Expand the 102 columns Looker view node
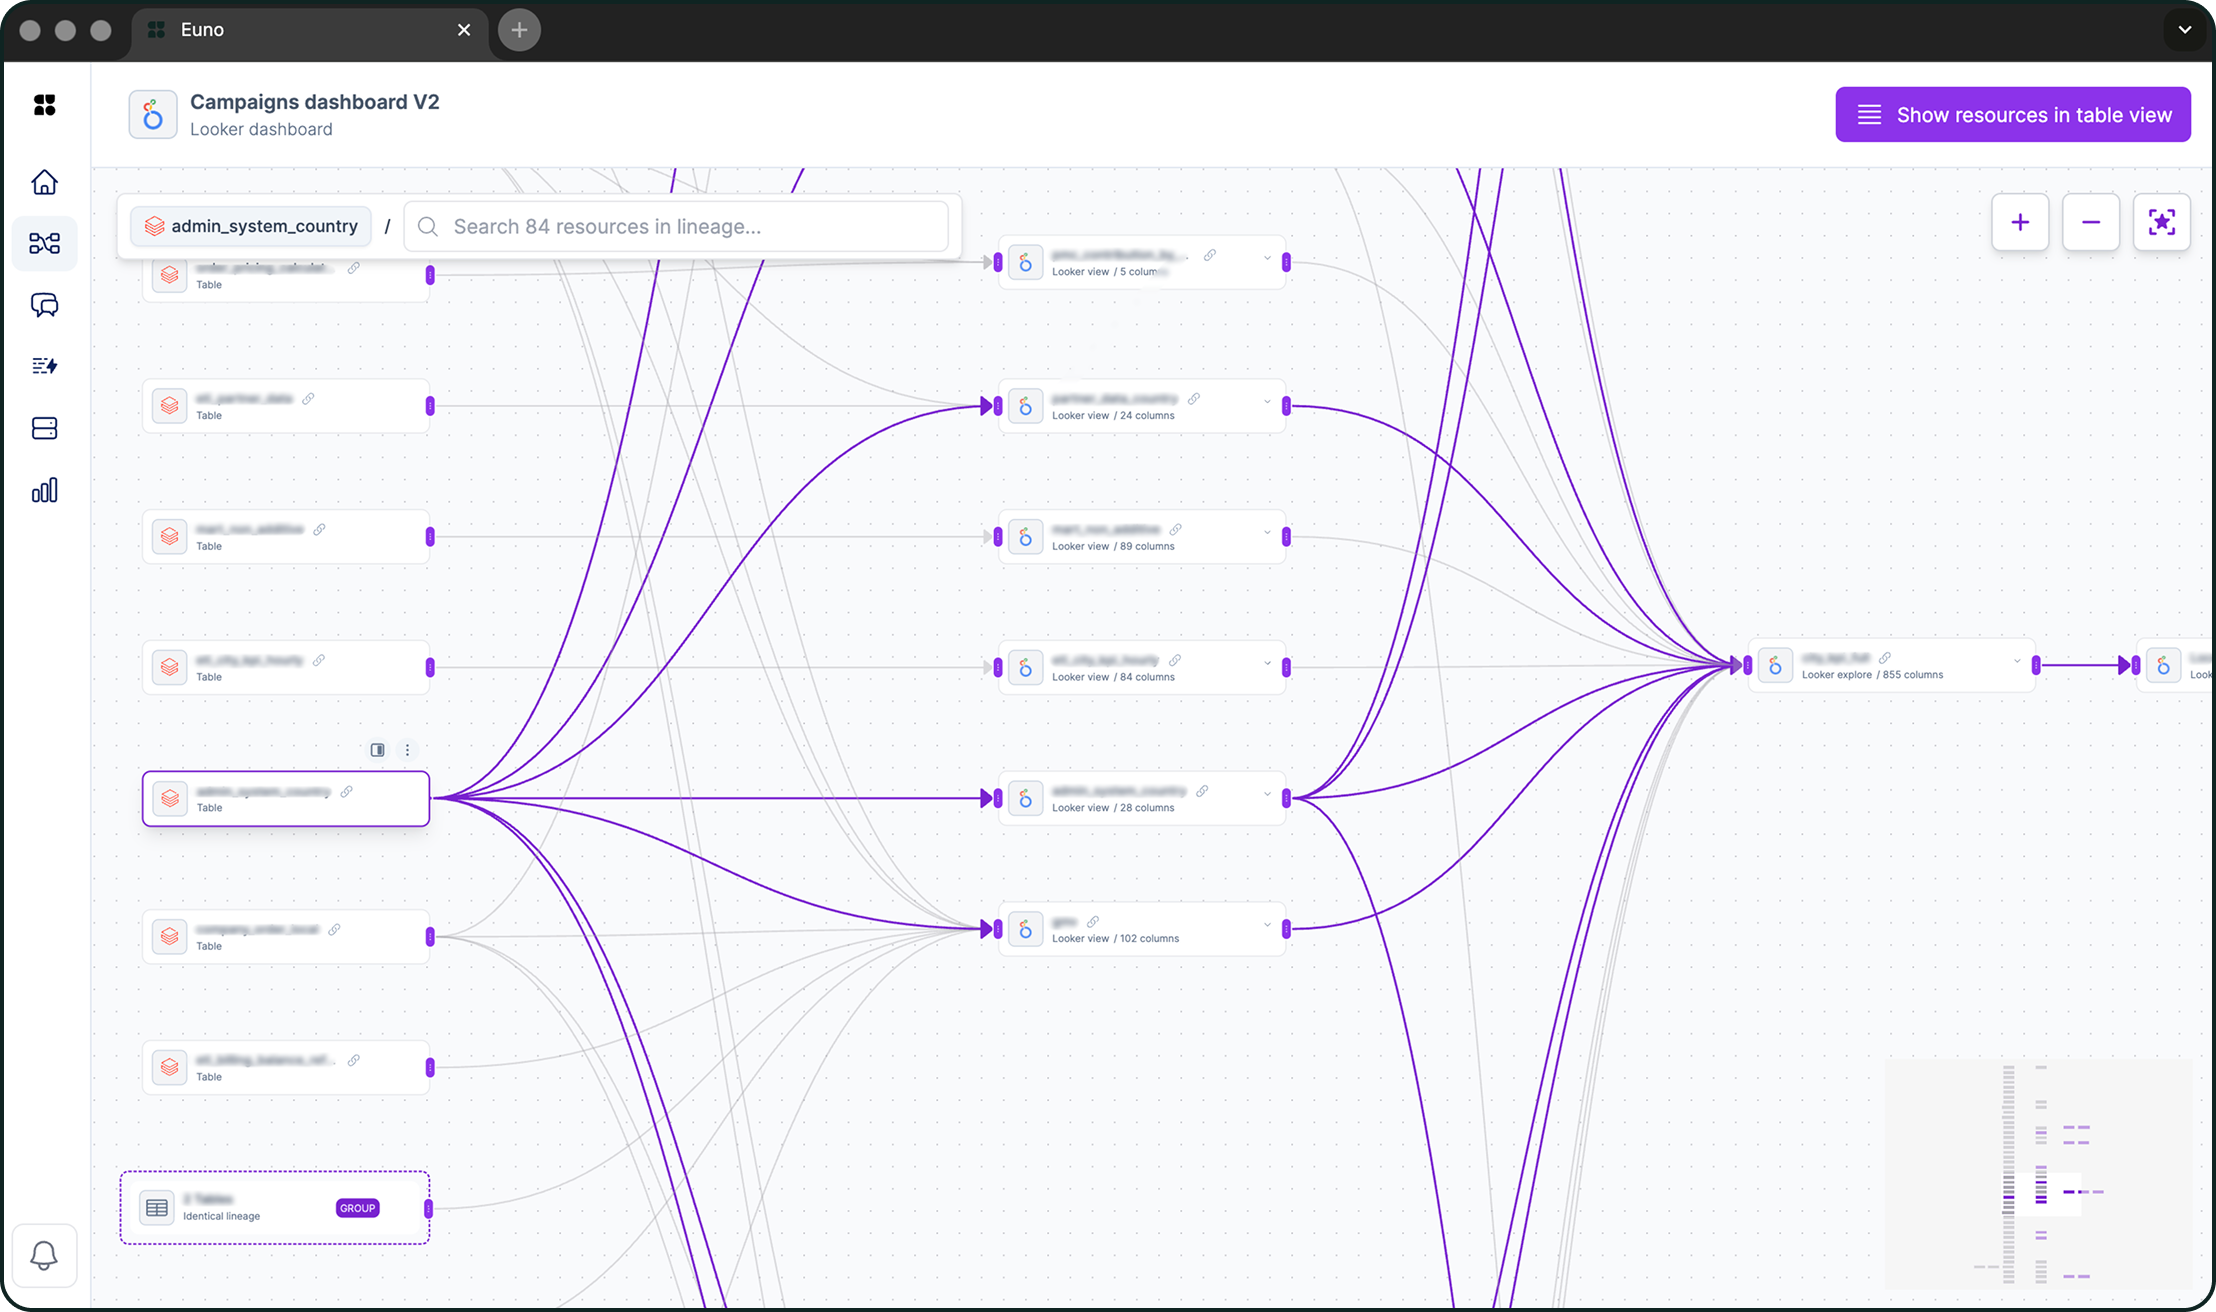 (x=1267, y=925)
